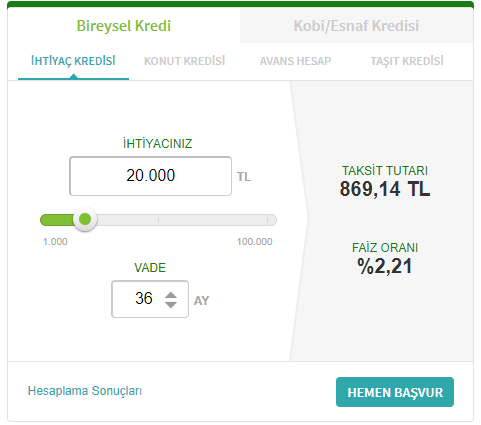Click the Vade field showing 36
481x425 pixels.
point(150,299)
